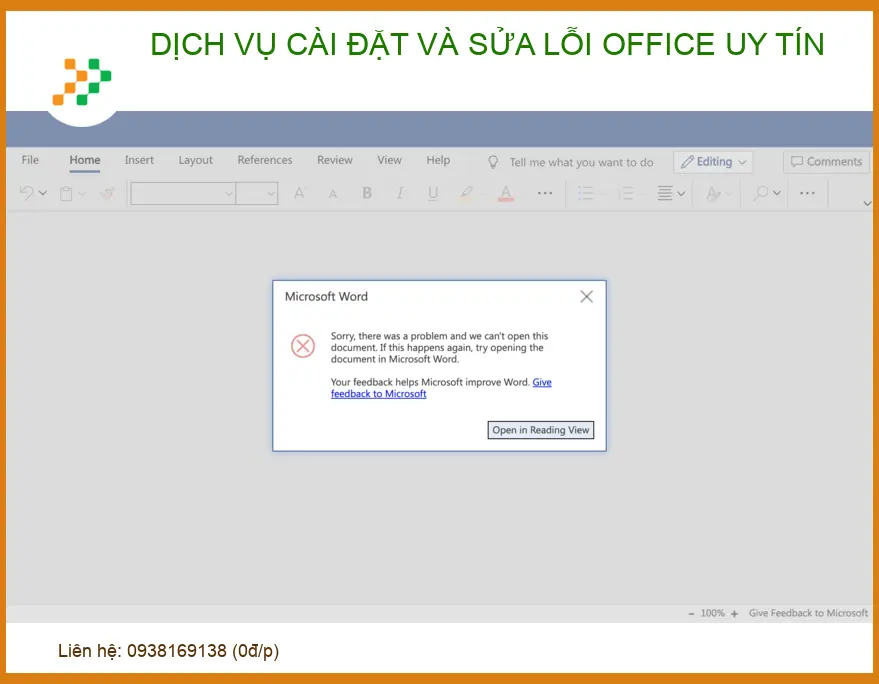The image size is (879, 684).
Task: Click the Find magnifier icon
Action: [x=761, y=193]
